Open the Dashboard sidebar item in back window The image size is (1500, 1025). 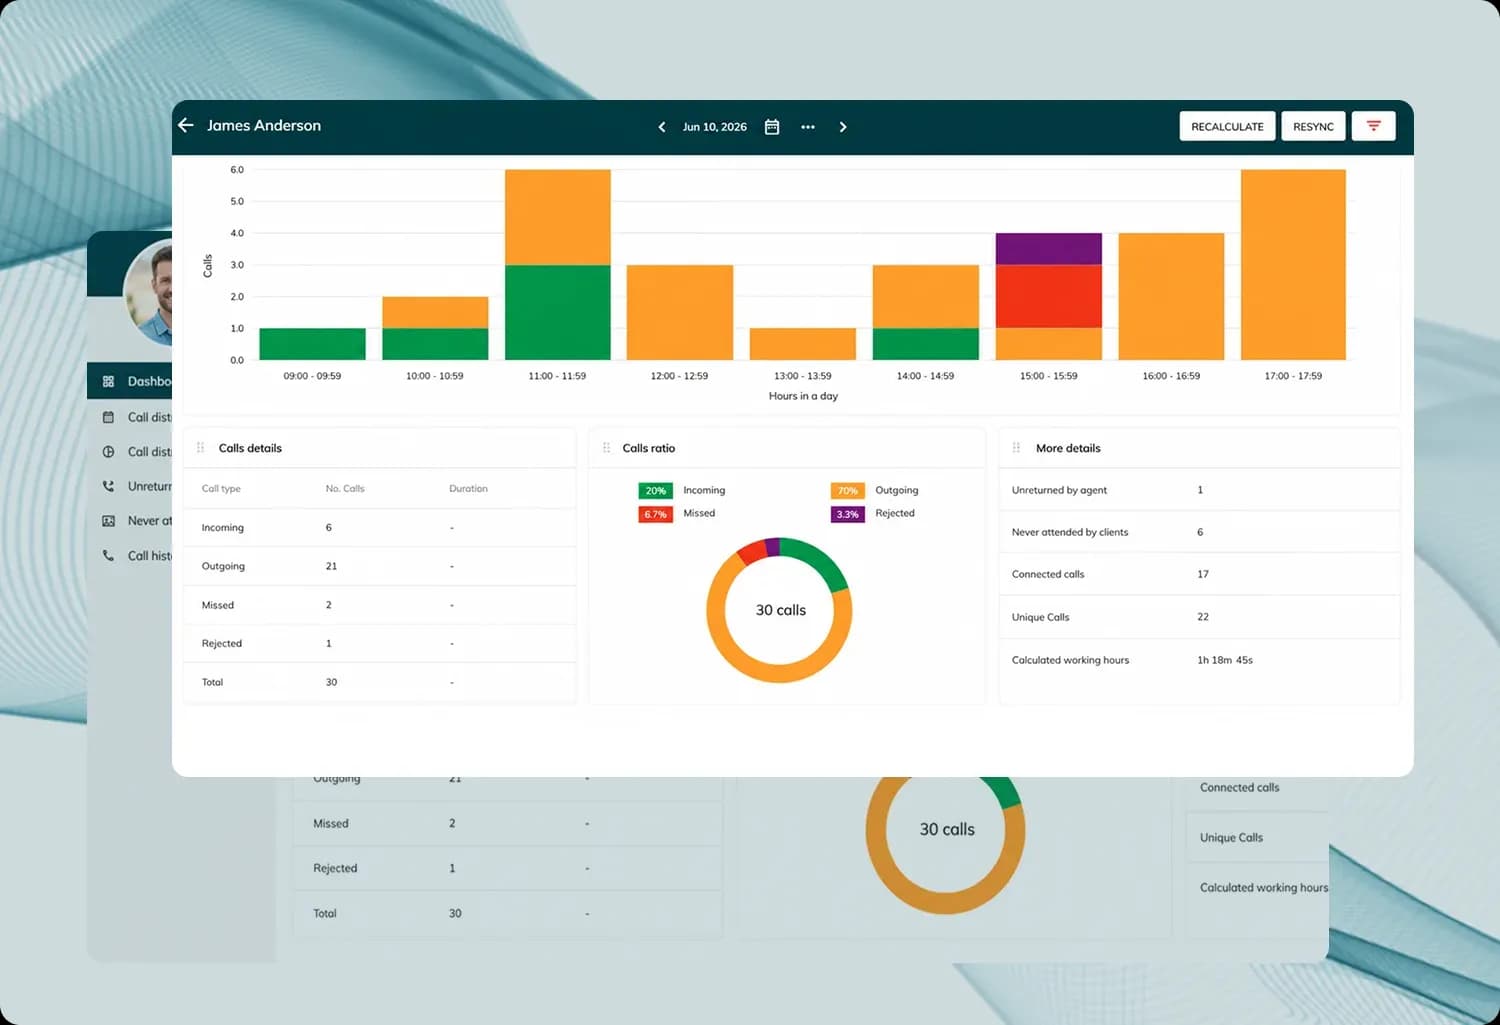[130, 381]
